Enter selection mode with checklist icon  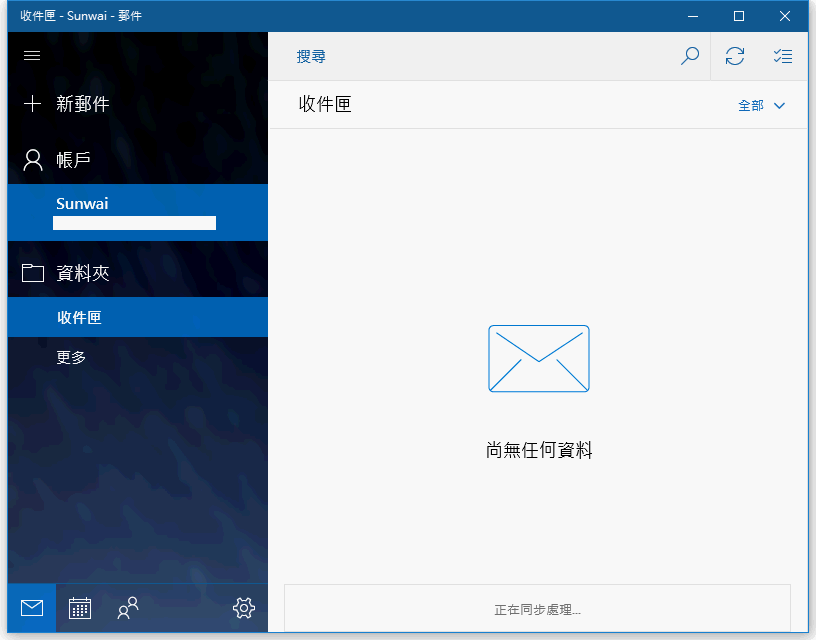coord(783,56)
